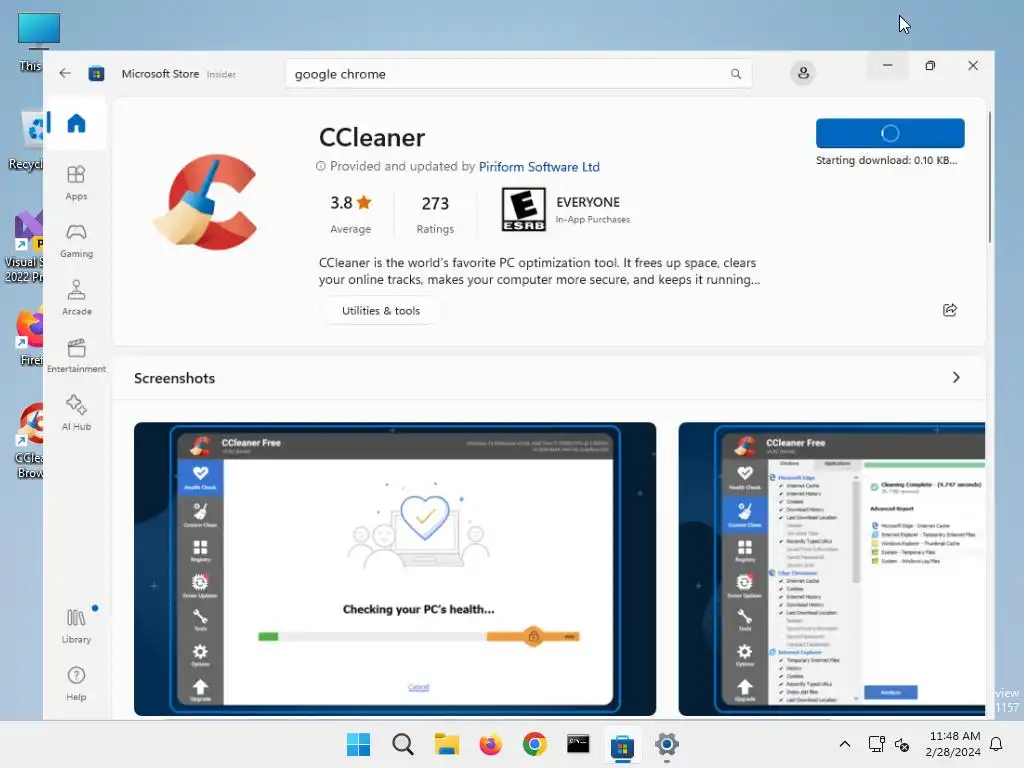This screenshot has height=768, width=1024.
Task: Expand Screenshots with the chevron arrow
Action: [955, 377]
